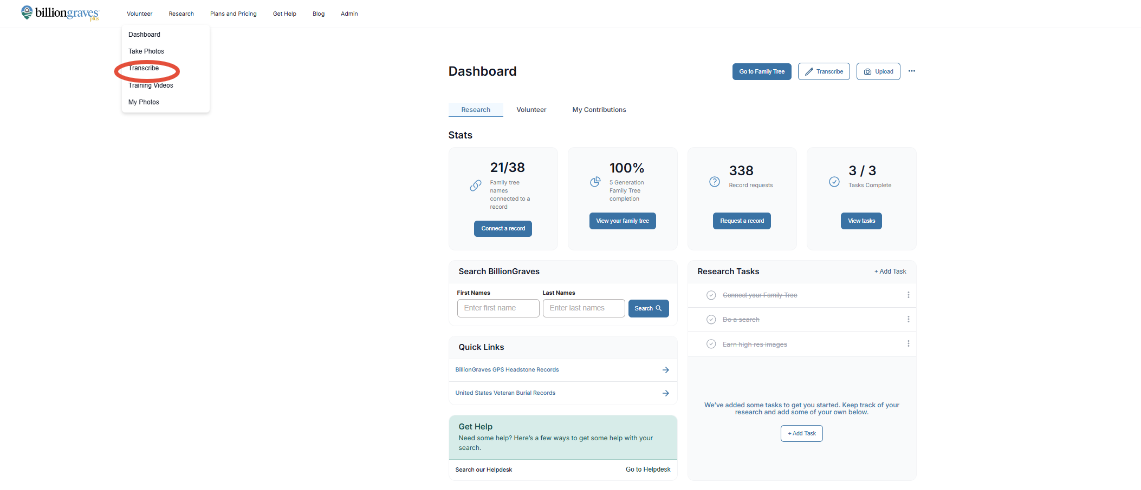Click the BillionGraves logo

pos(60,13)
